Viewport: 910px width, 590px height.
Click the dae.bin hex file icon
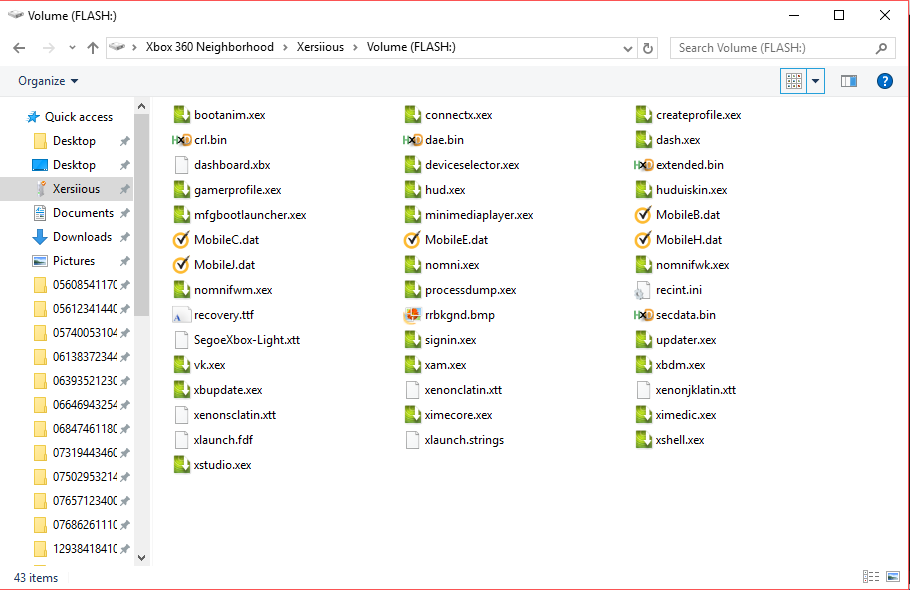(412, 140)
